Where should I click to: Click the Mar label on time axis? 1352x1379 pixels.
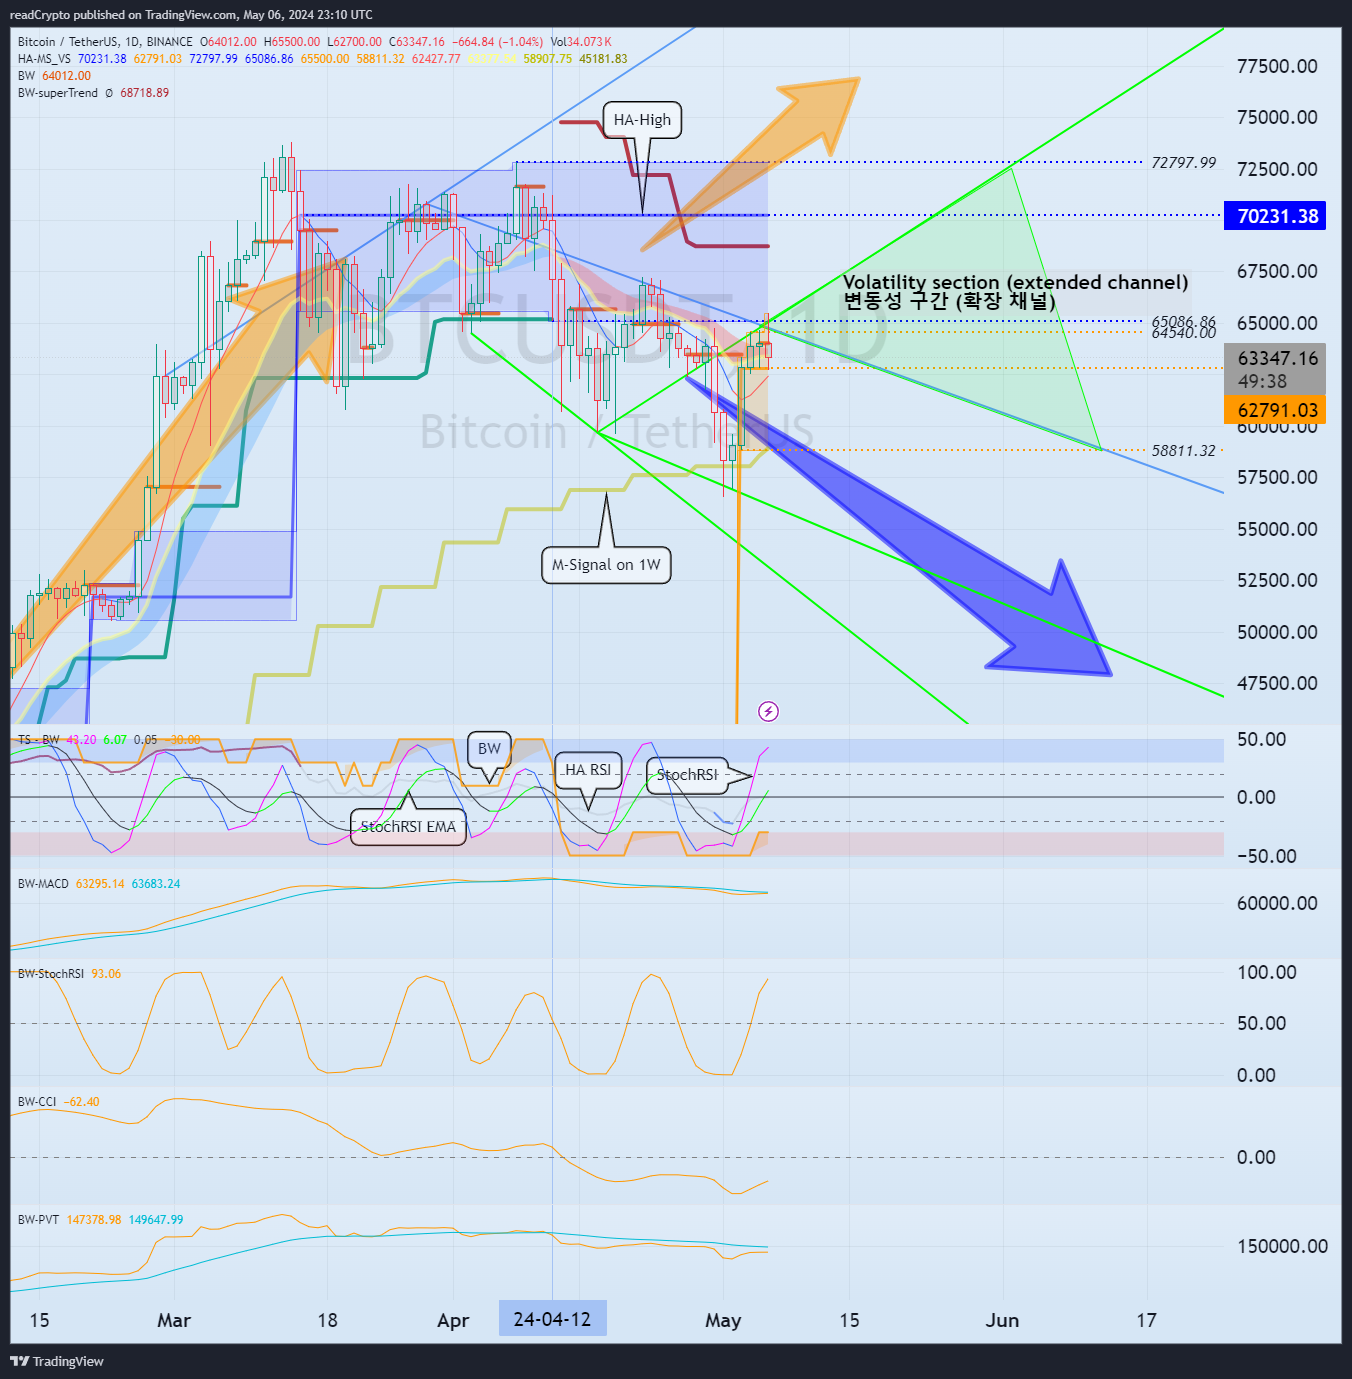click(x=174, y=1320)
